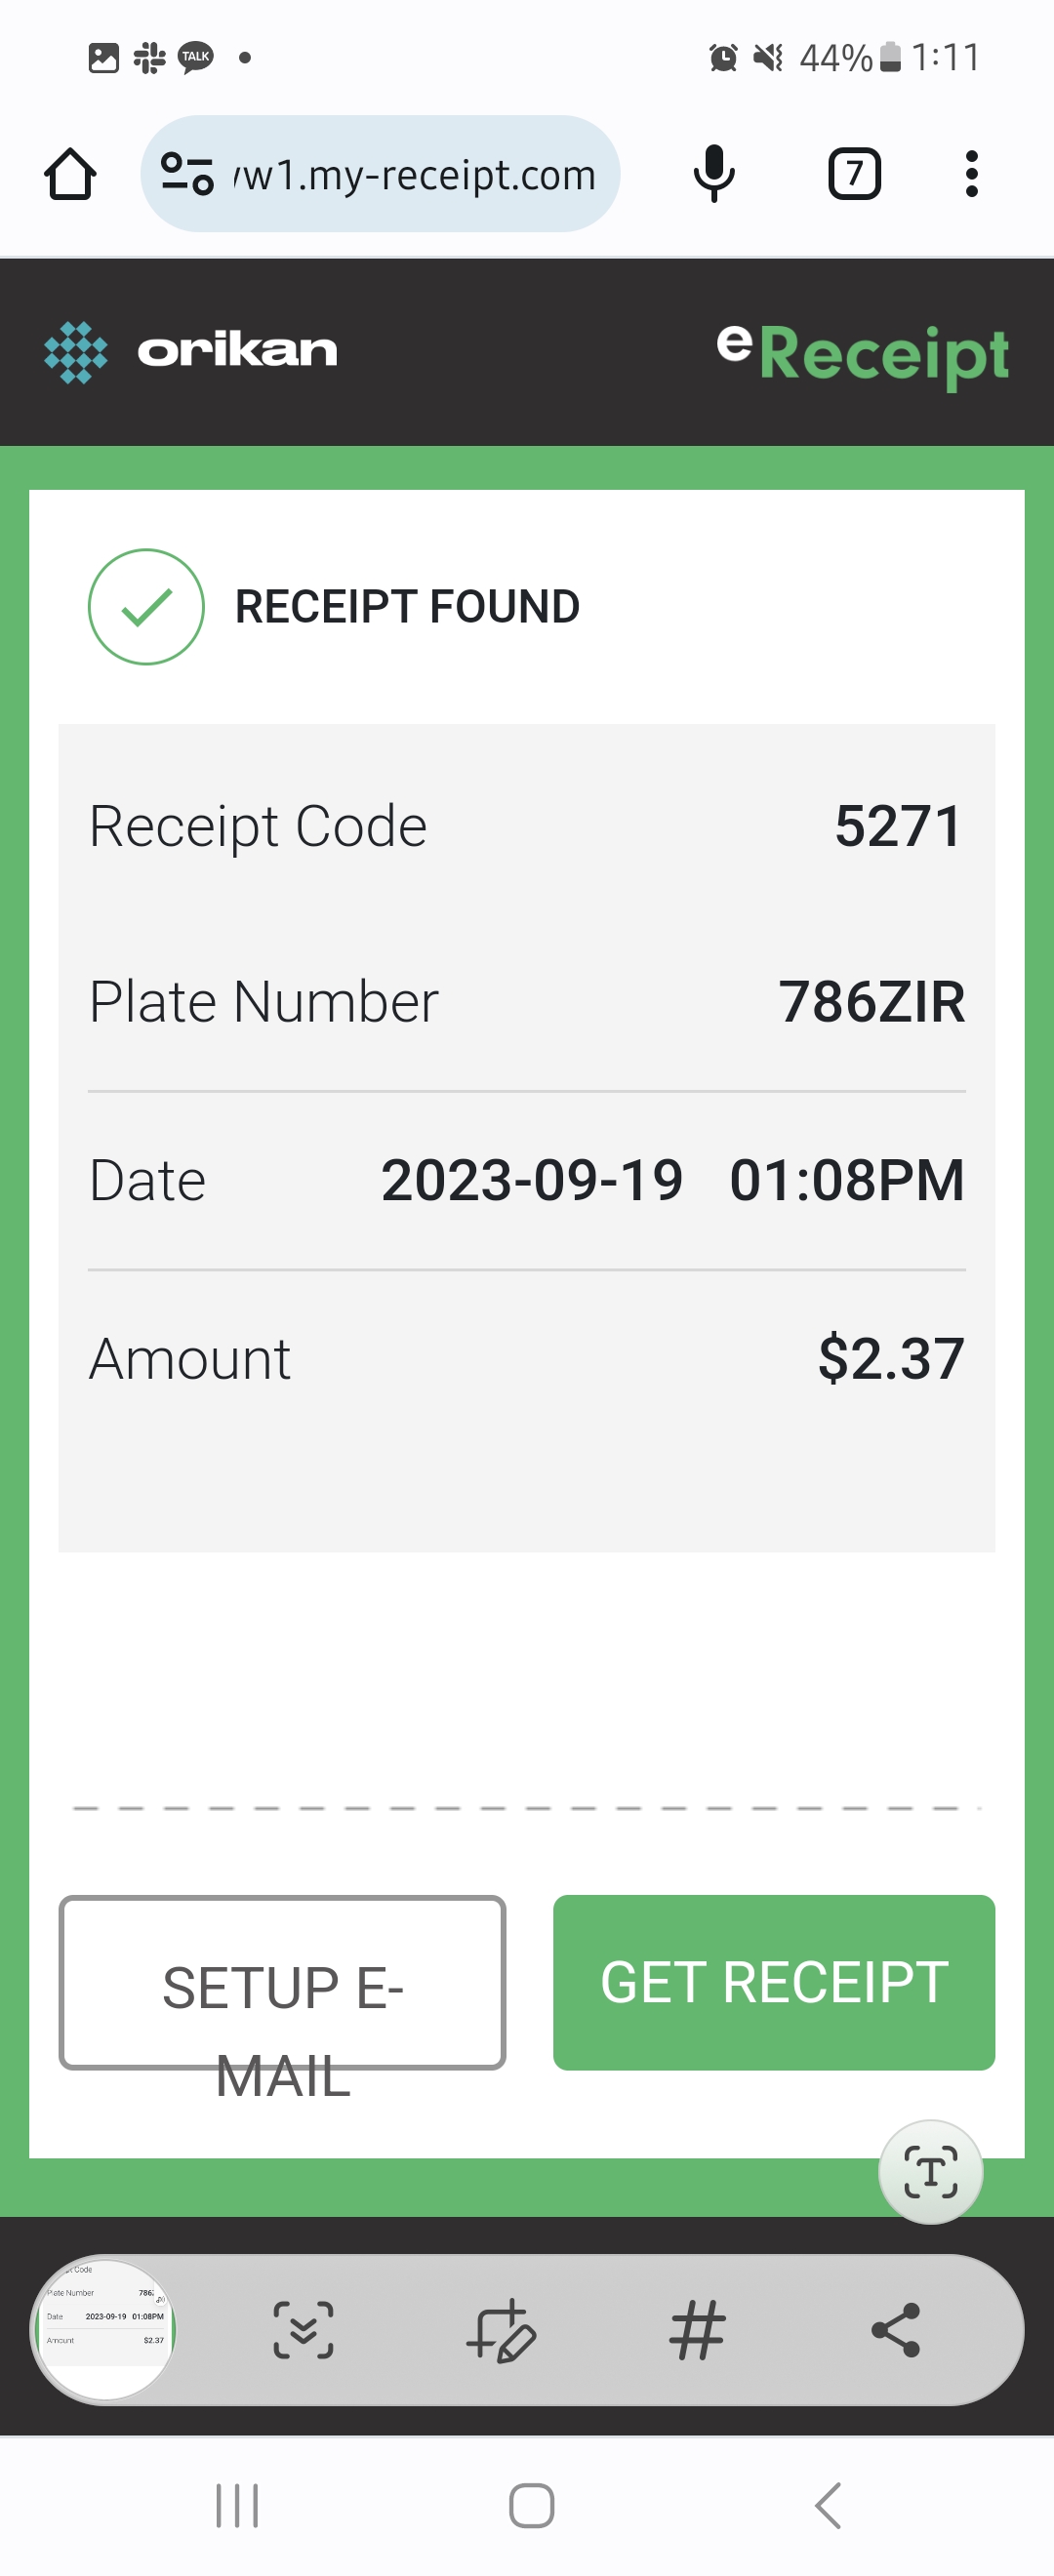
Task: Tap the browser home icon
Action: [70, 175]
